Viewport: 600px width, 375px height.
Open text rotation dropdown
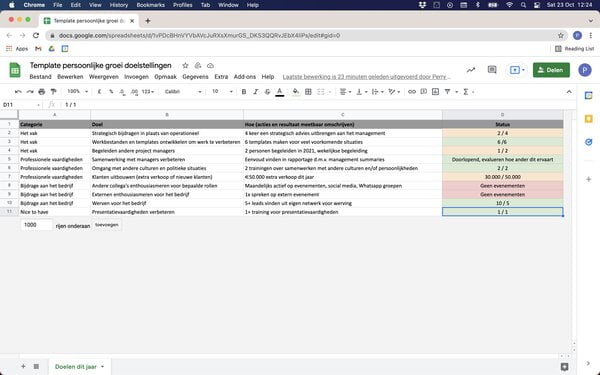(x=394, y=92)
